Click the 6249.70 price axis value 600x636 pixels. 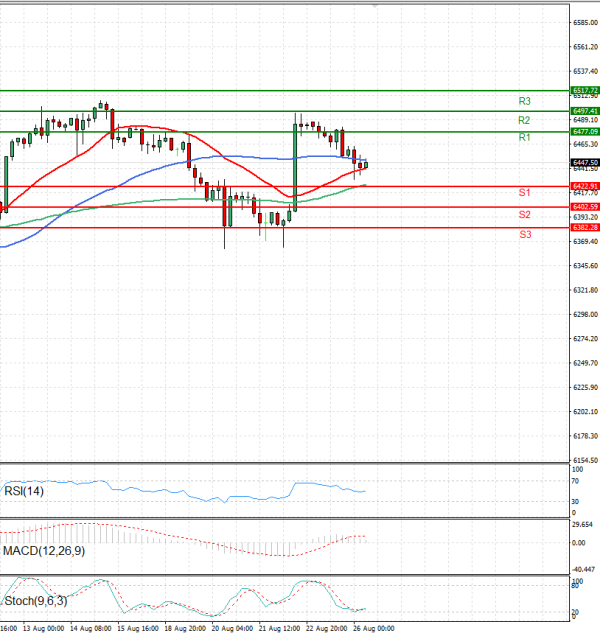(x=585, y=363)
